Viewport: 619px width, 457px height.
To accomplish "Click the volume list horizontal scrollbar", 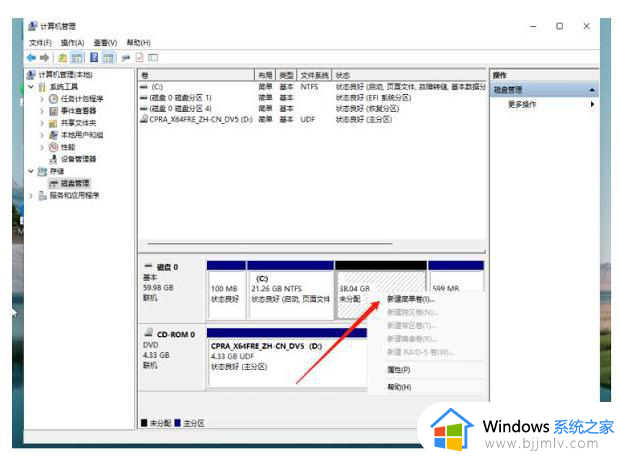I will point(270,243).
